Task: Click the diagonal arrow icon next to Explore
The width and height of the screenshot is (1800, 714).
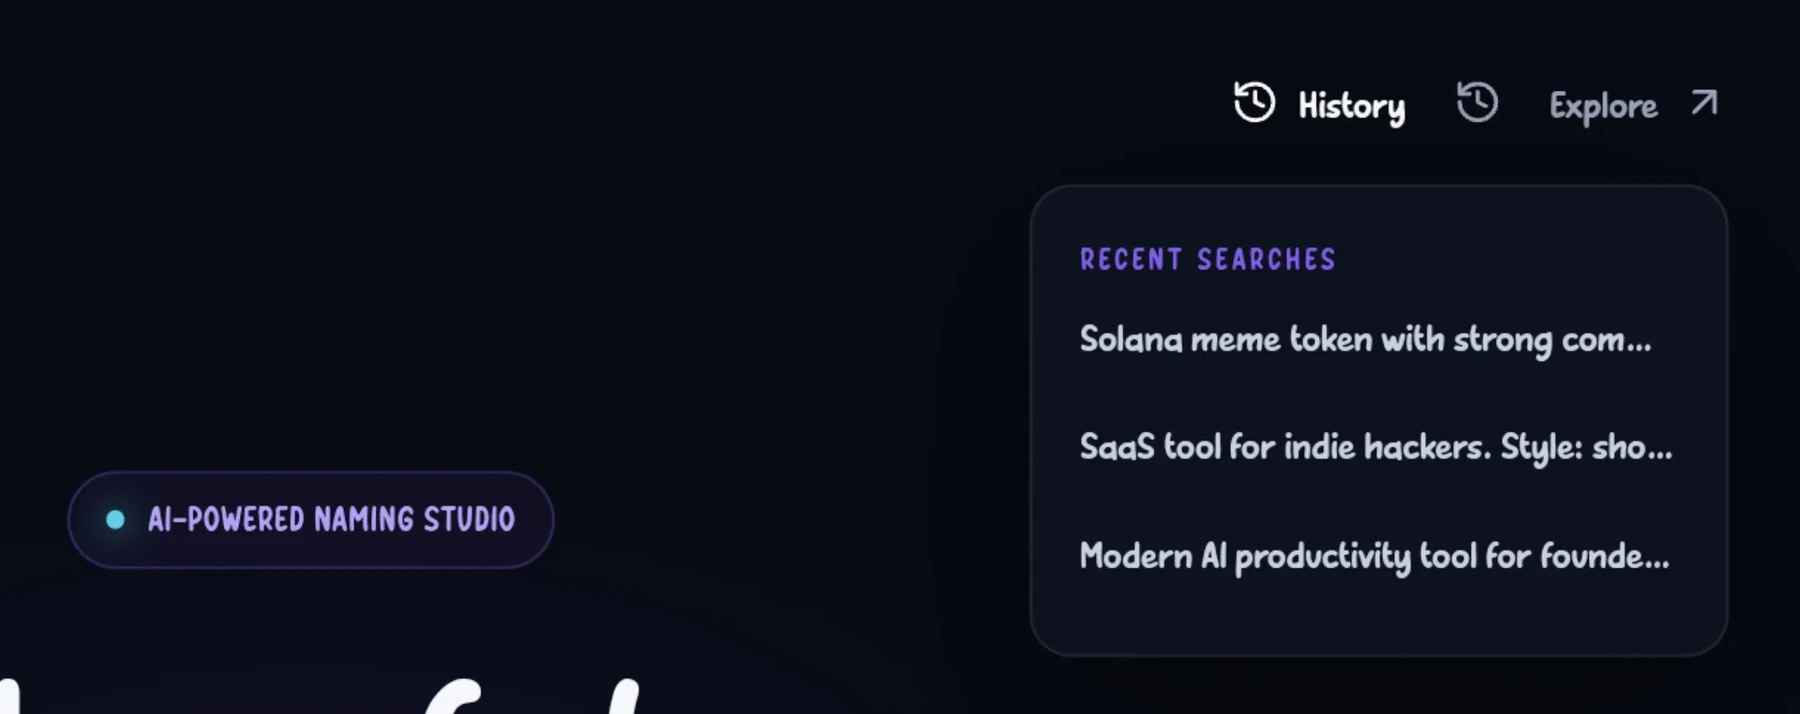Action: point(1704,103)
